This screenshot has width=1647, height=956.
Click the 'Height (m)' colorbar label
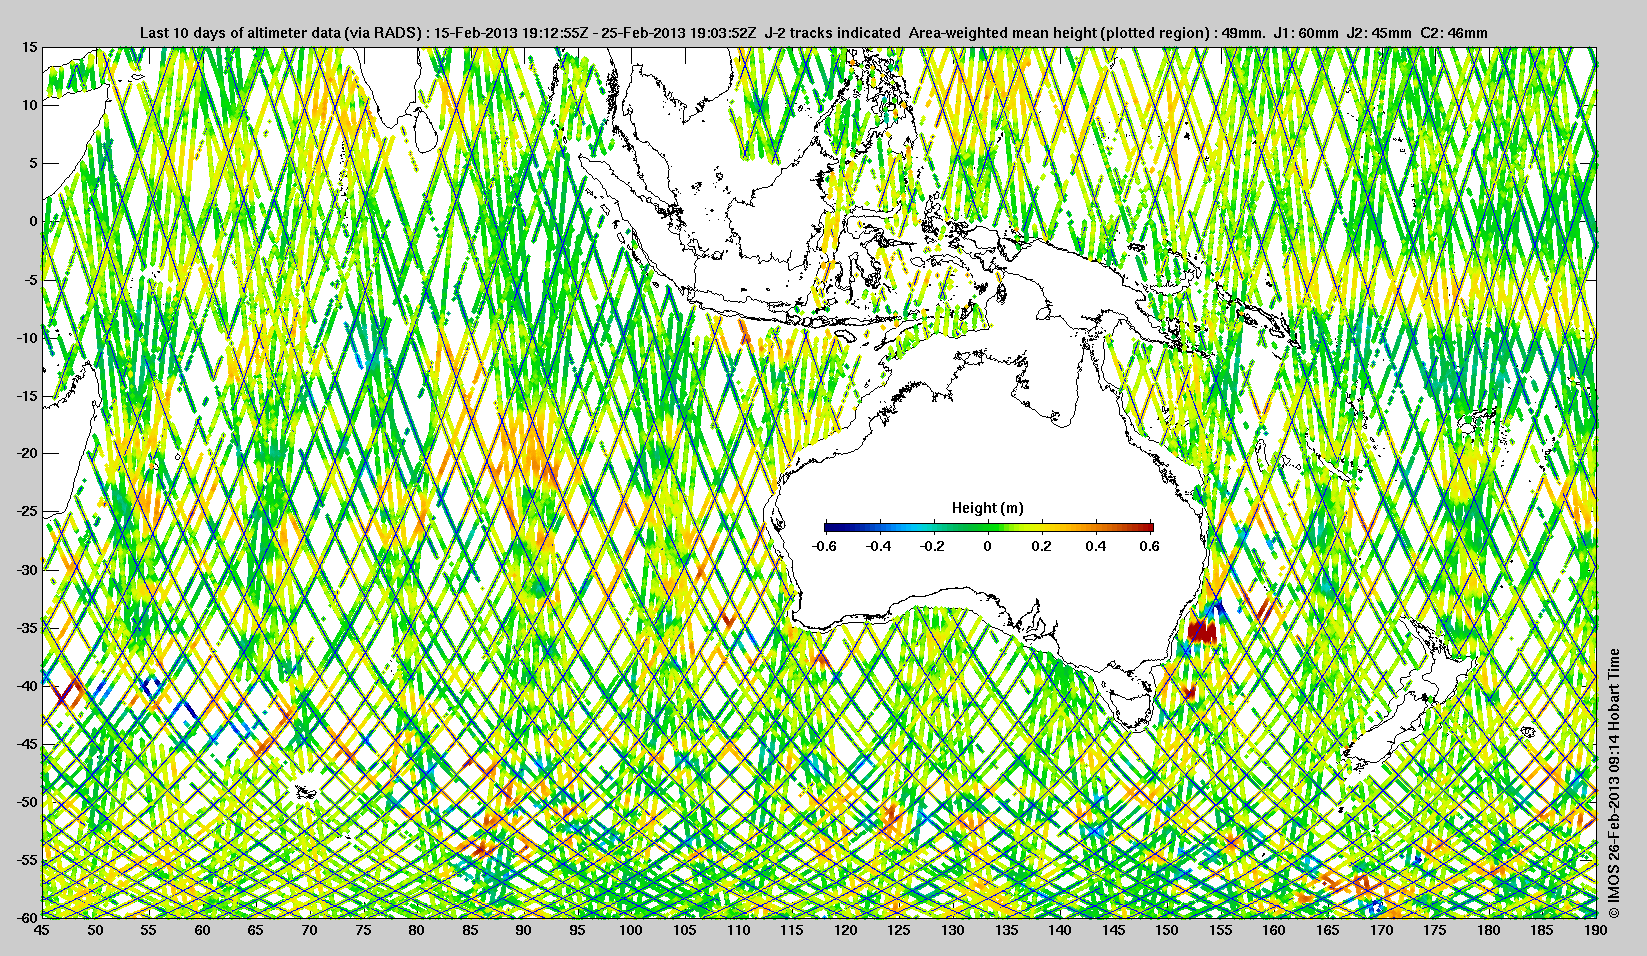pos(988,508)
